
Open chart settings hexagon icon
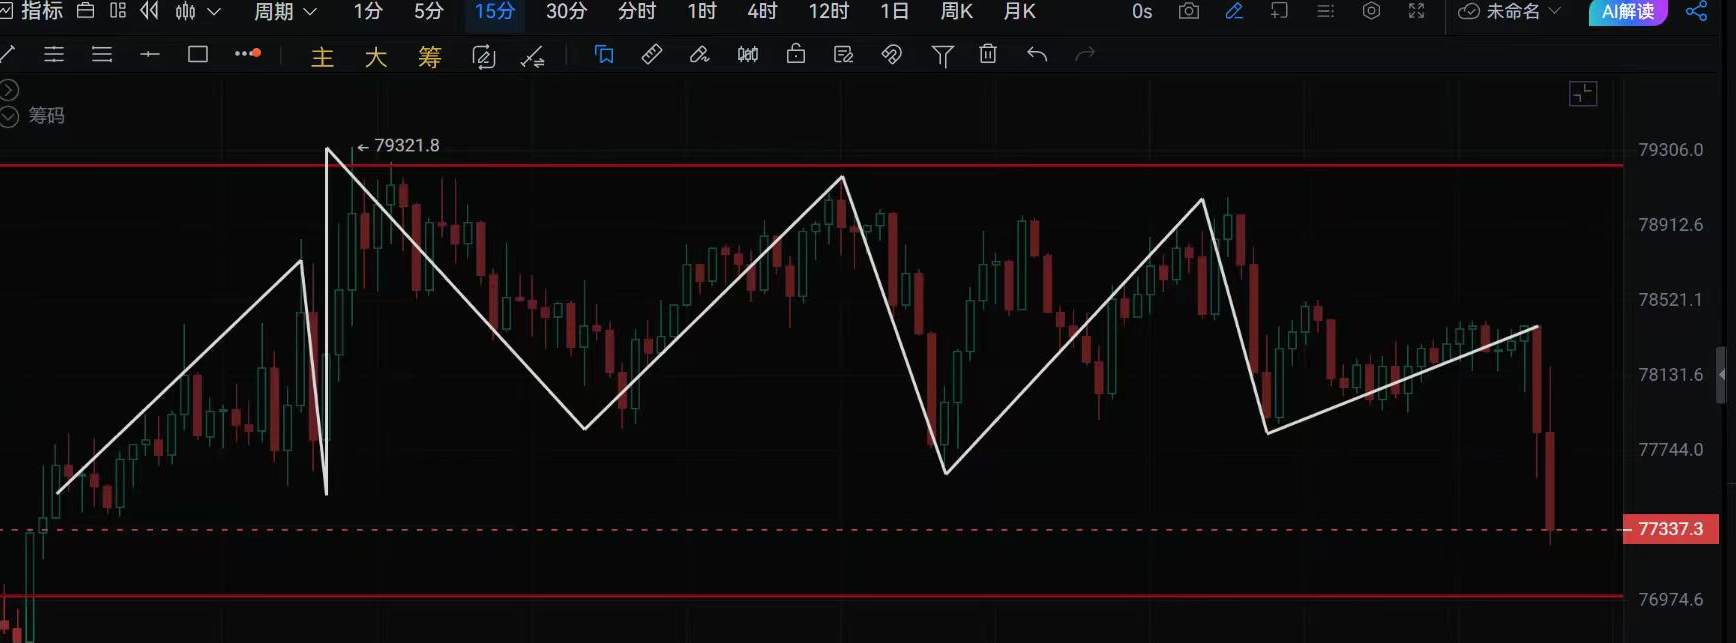click(x=1371, y=12)
